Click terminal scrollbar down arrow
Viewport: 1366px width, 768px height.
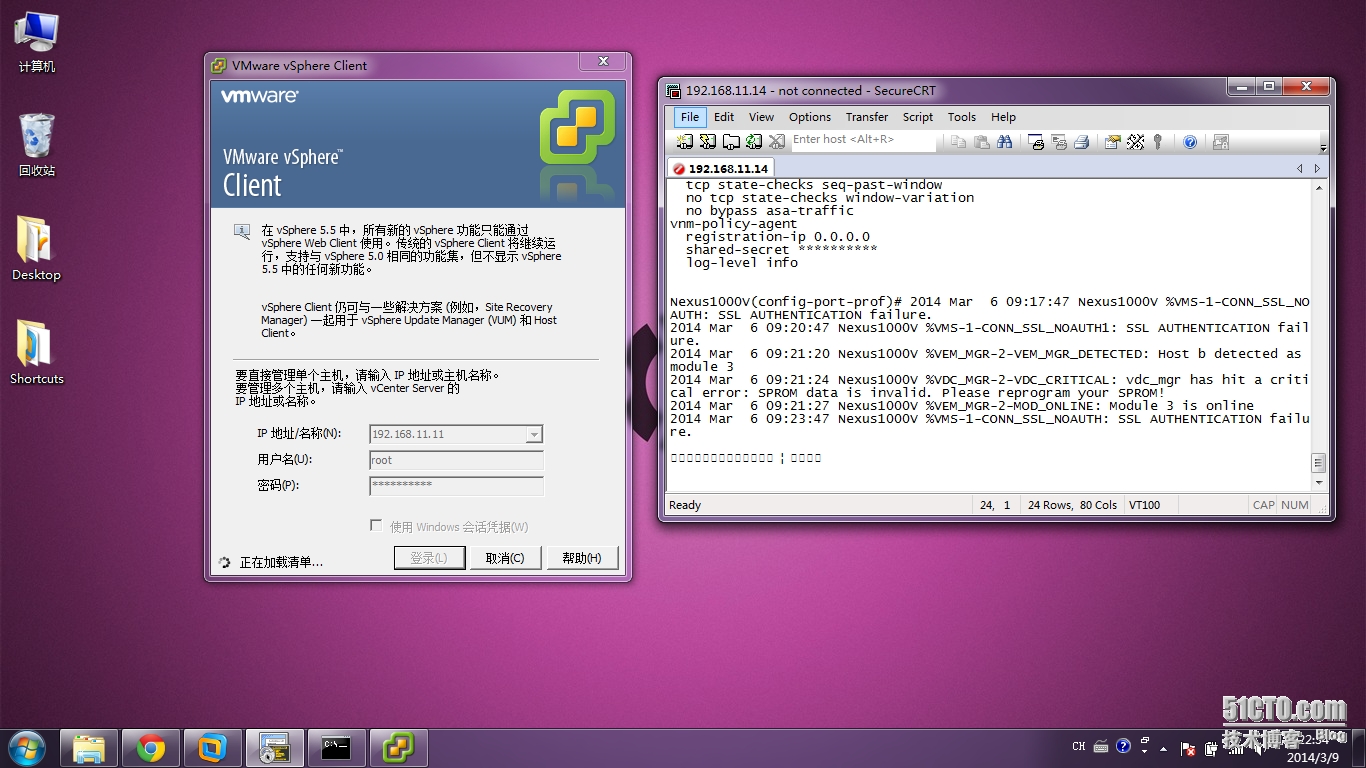1319,483
